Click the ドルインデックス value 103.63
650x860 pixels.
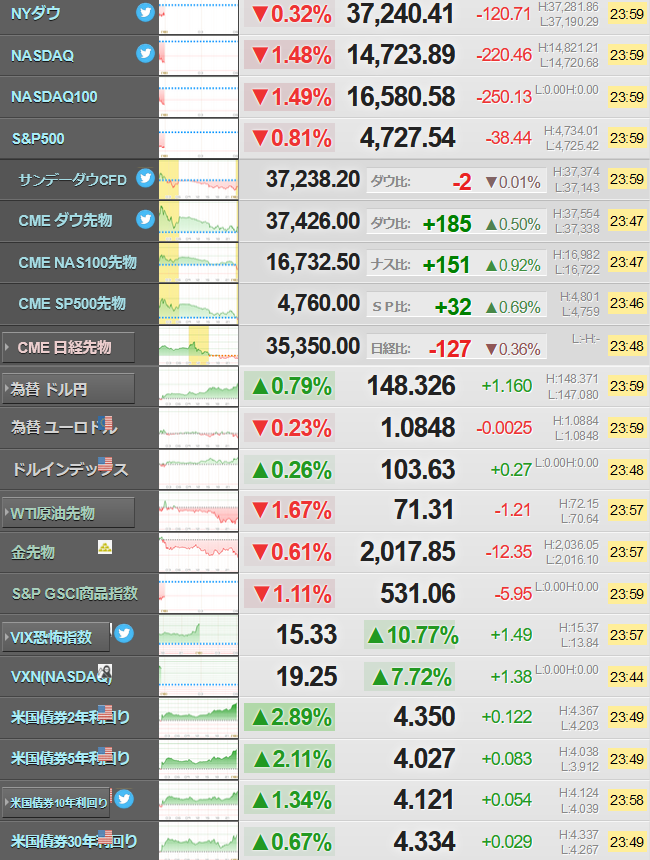pyautogui.click(x=418, y=469)
